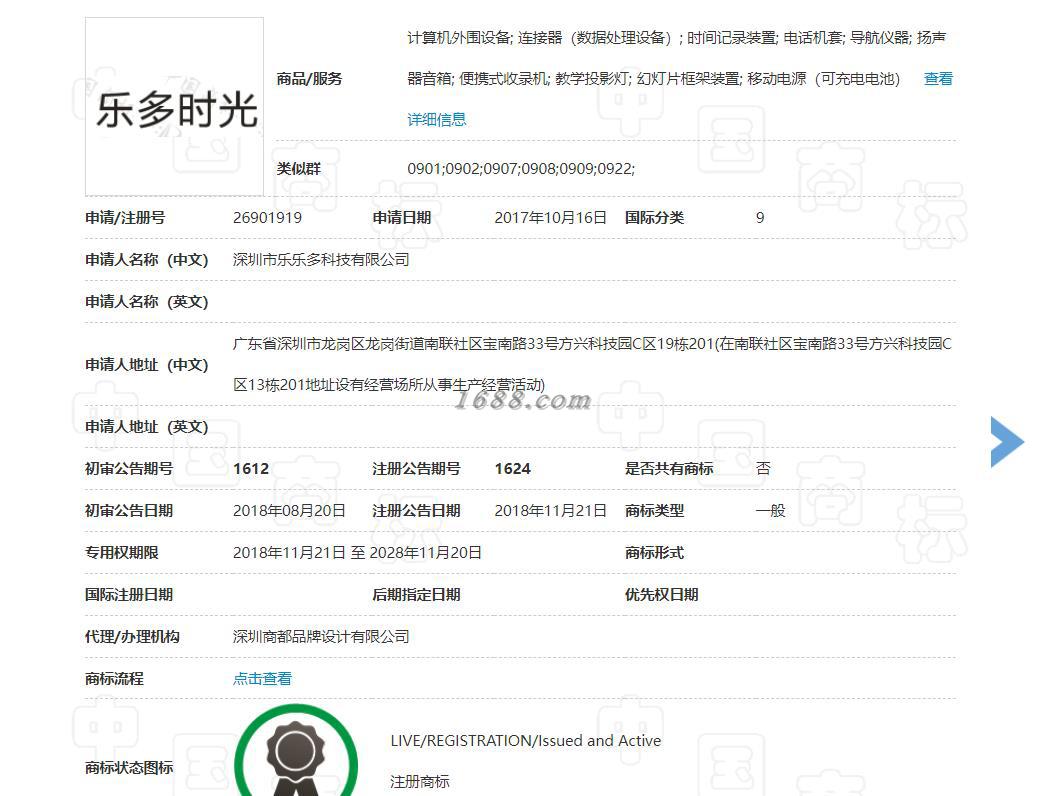Click the 优先权日期 label
The width and height of the screenshot is (1044, 796).
(662, 594)
